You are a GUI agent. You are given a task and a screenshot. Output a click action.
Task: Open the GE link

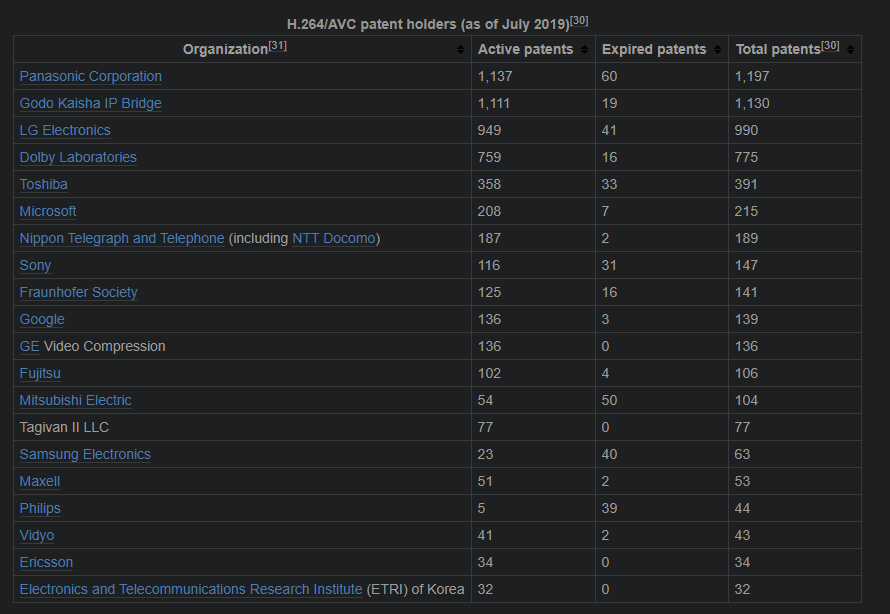(30, 346)
